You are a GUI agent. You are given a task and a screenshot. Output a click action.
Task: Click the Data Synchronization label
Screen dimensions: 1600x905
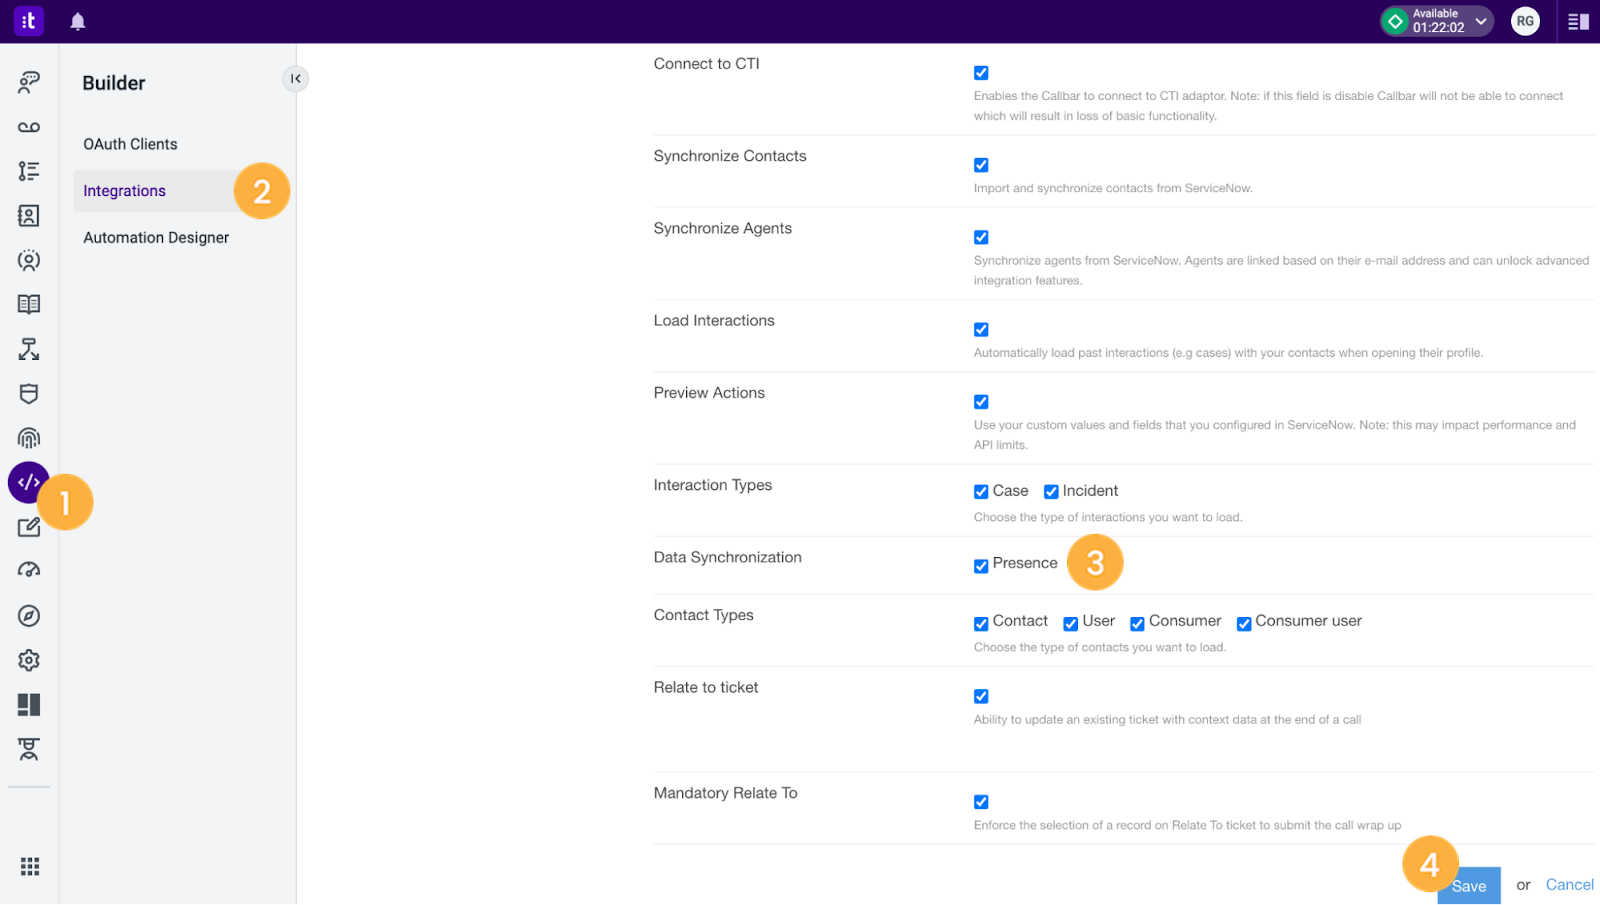click(728, 557)
